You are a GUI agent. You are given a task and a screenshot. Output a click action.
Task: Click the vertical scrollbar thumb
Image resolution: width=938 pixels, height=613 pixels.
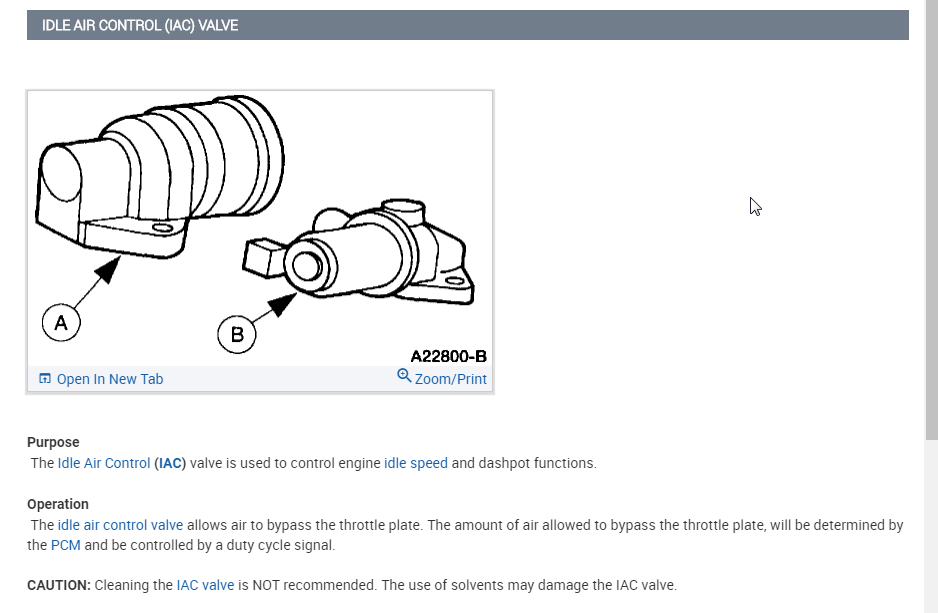tap(931, 220)
